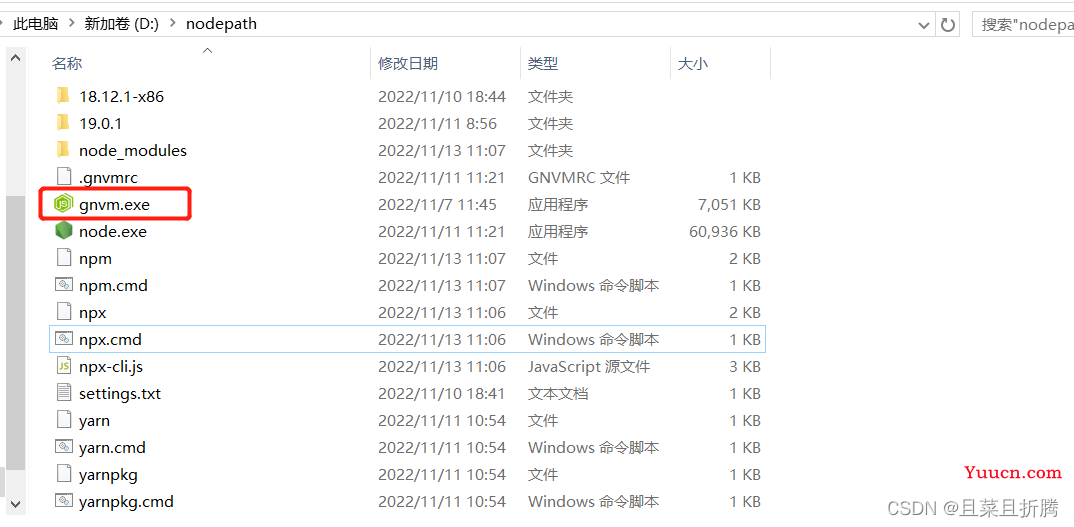
Task: Click the JavaScript 源文件 type cell
Action: coord(588,367)
